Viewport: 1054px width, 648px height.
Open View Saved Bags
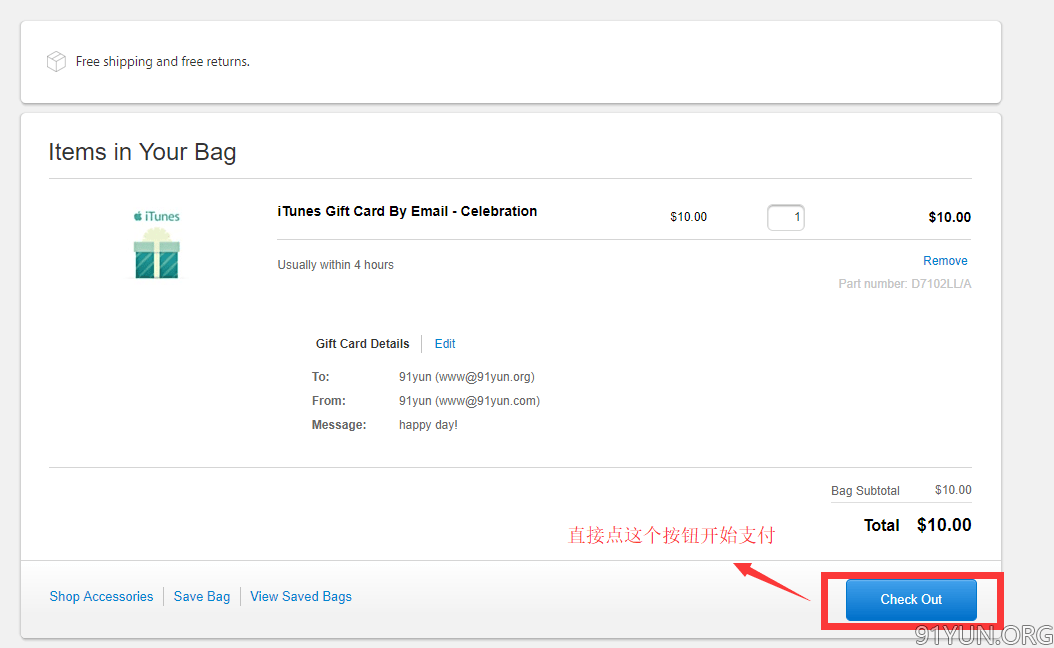point(301,596)
